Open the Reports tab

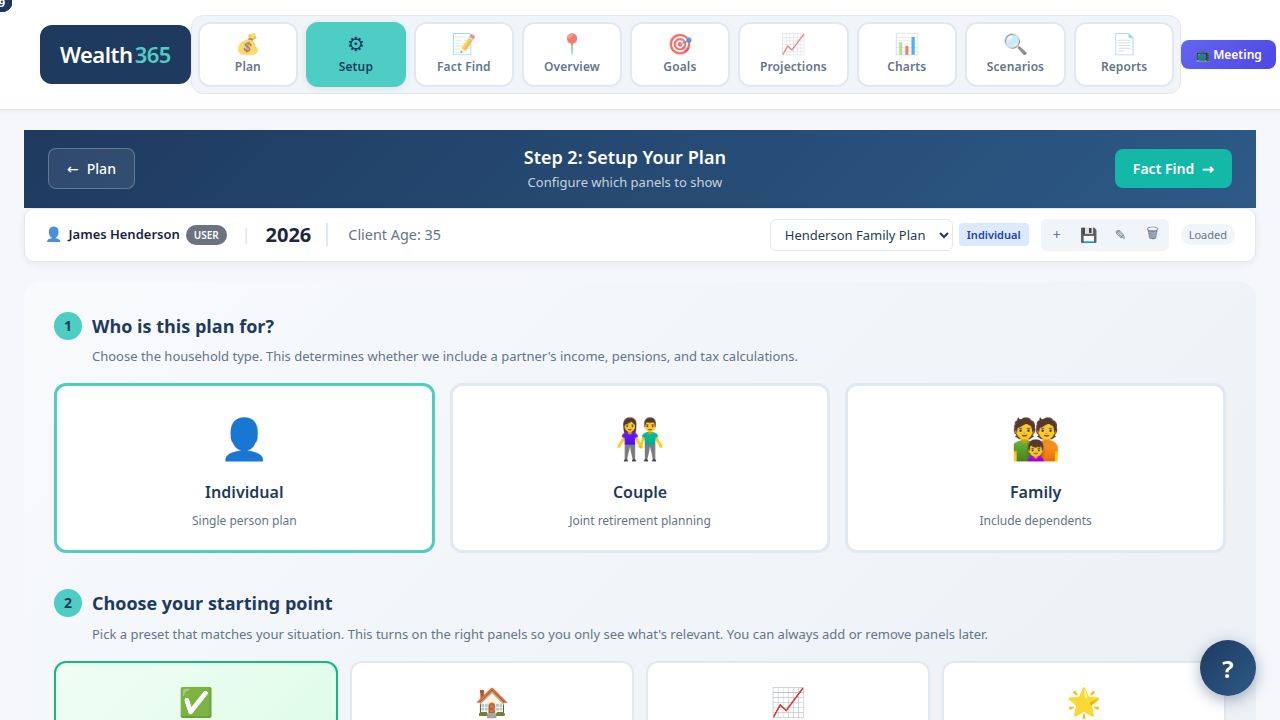(x=1123, y=54)
